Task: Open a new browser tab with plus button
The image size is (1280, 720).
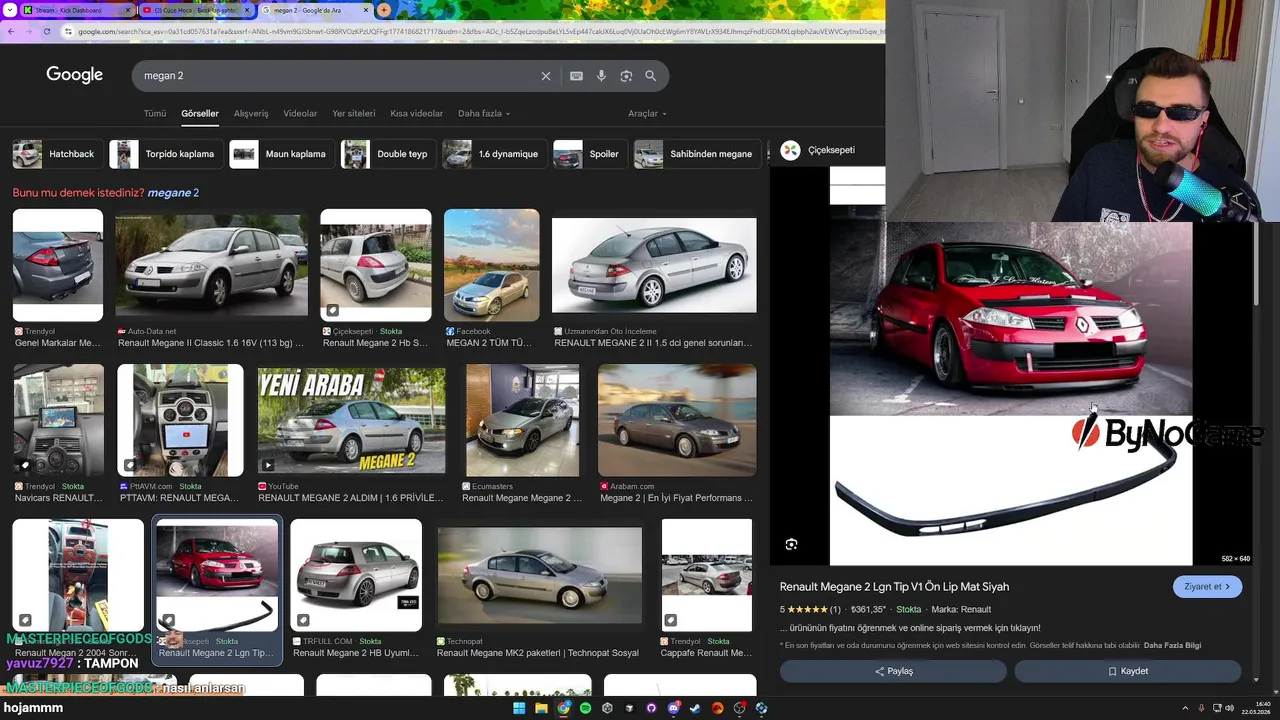Action: 384,10
